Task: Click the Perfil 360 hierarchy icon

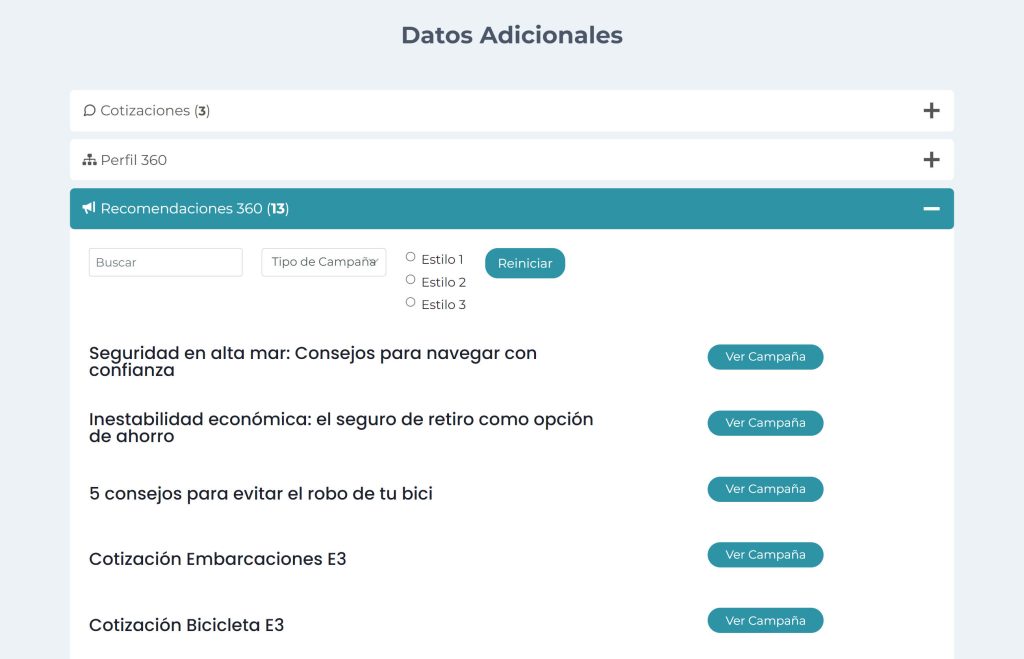Action: click(89, 160)
